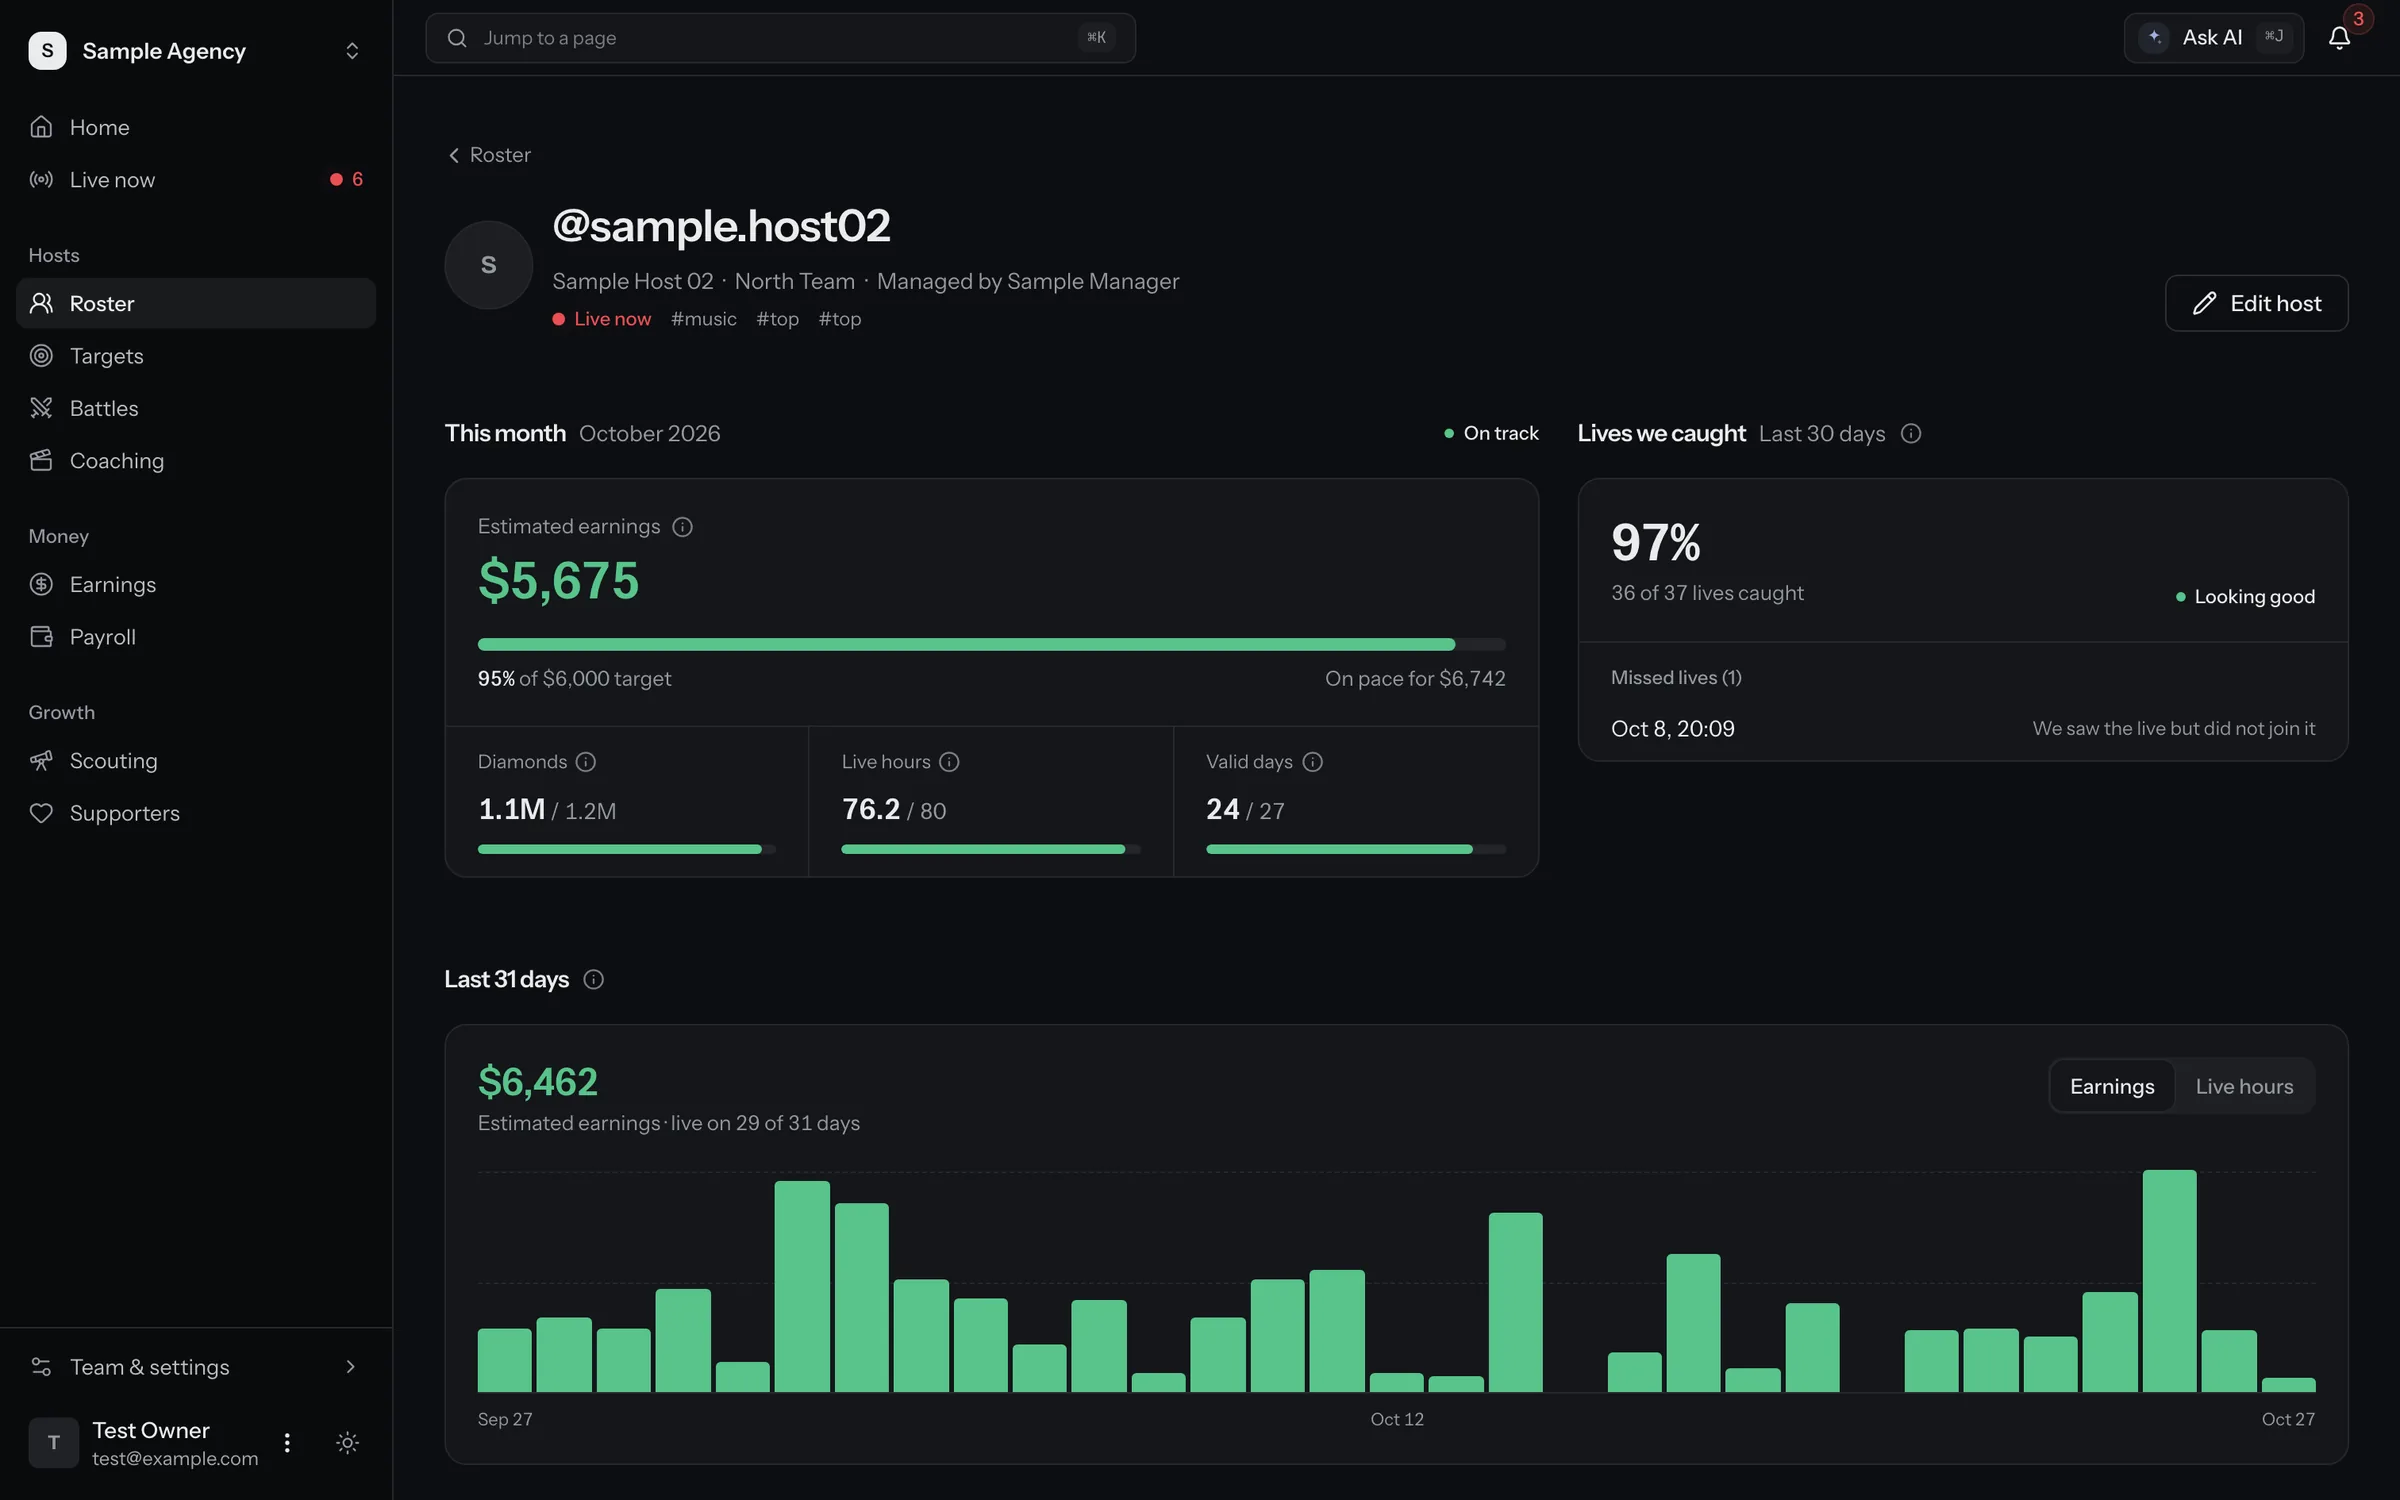Open the Ask AI assistant
Screen dimensions: 2400x1500
[2213, 38]
